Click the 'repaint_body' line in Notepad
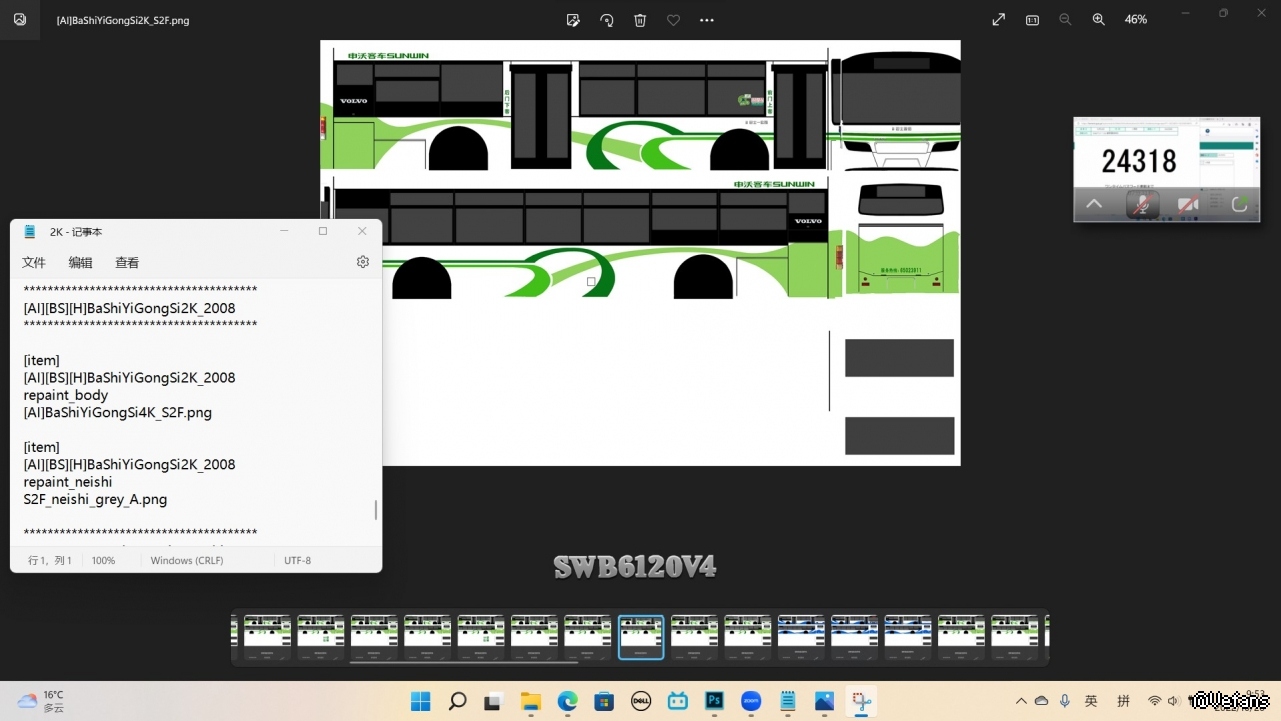 point(66,395)
